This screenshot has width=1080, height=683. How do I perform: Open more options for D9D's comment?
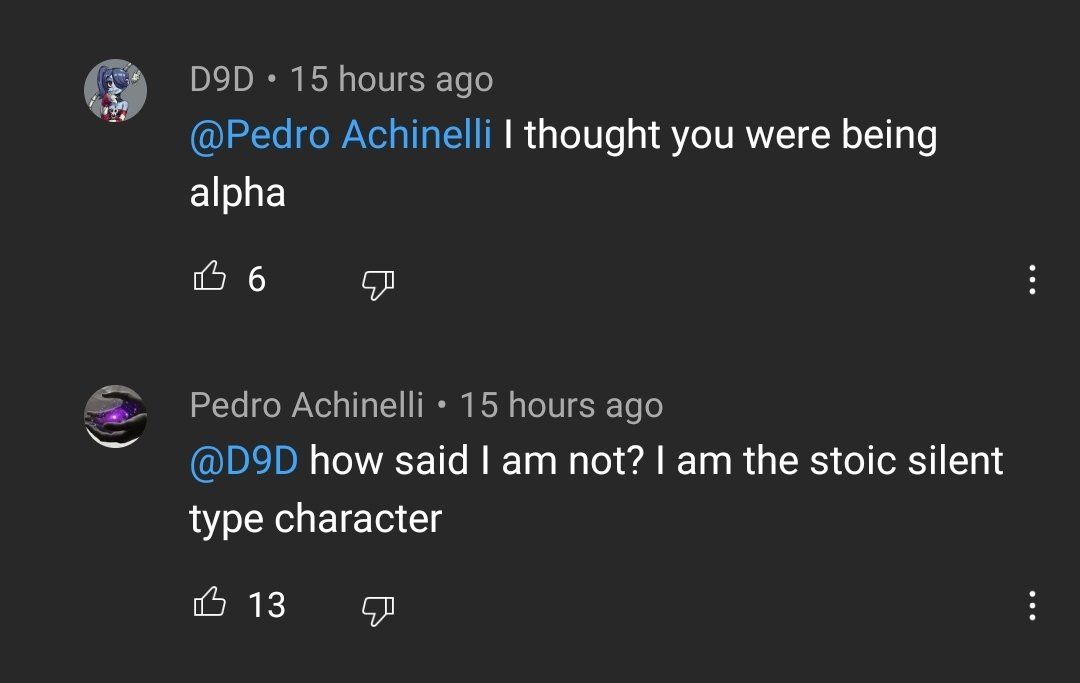[1032, 280]
